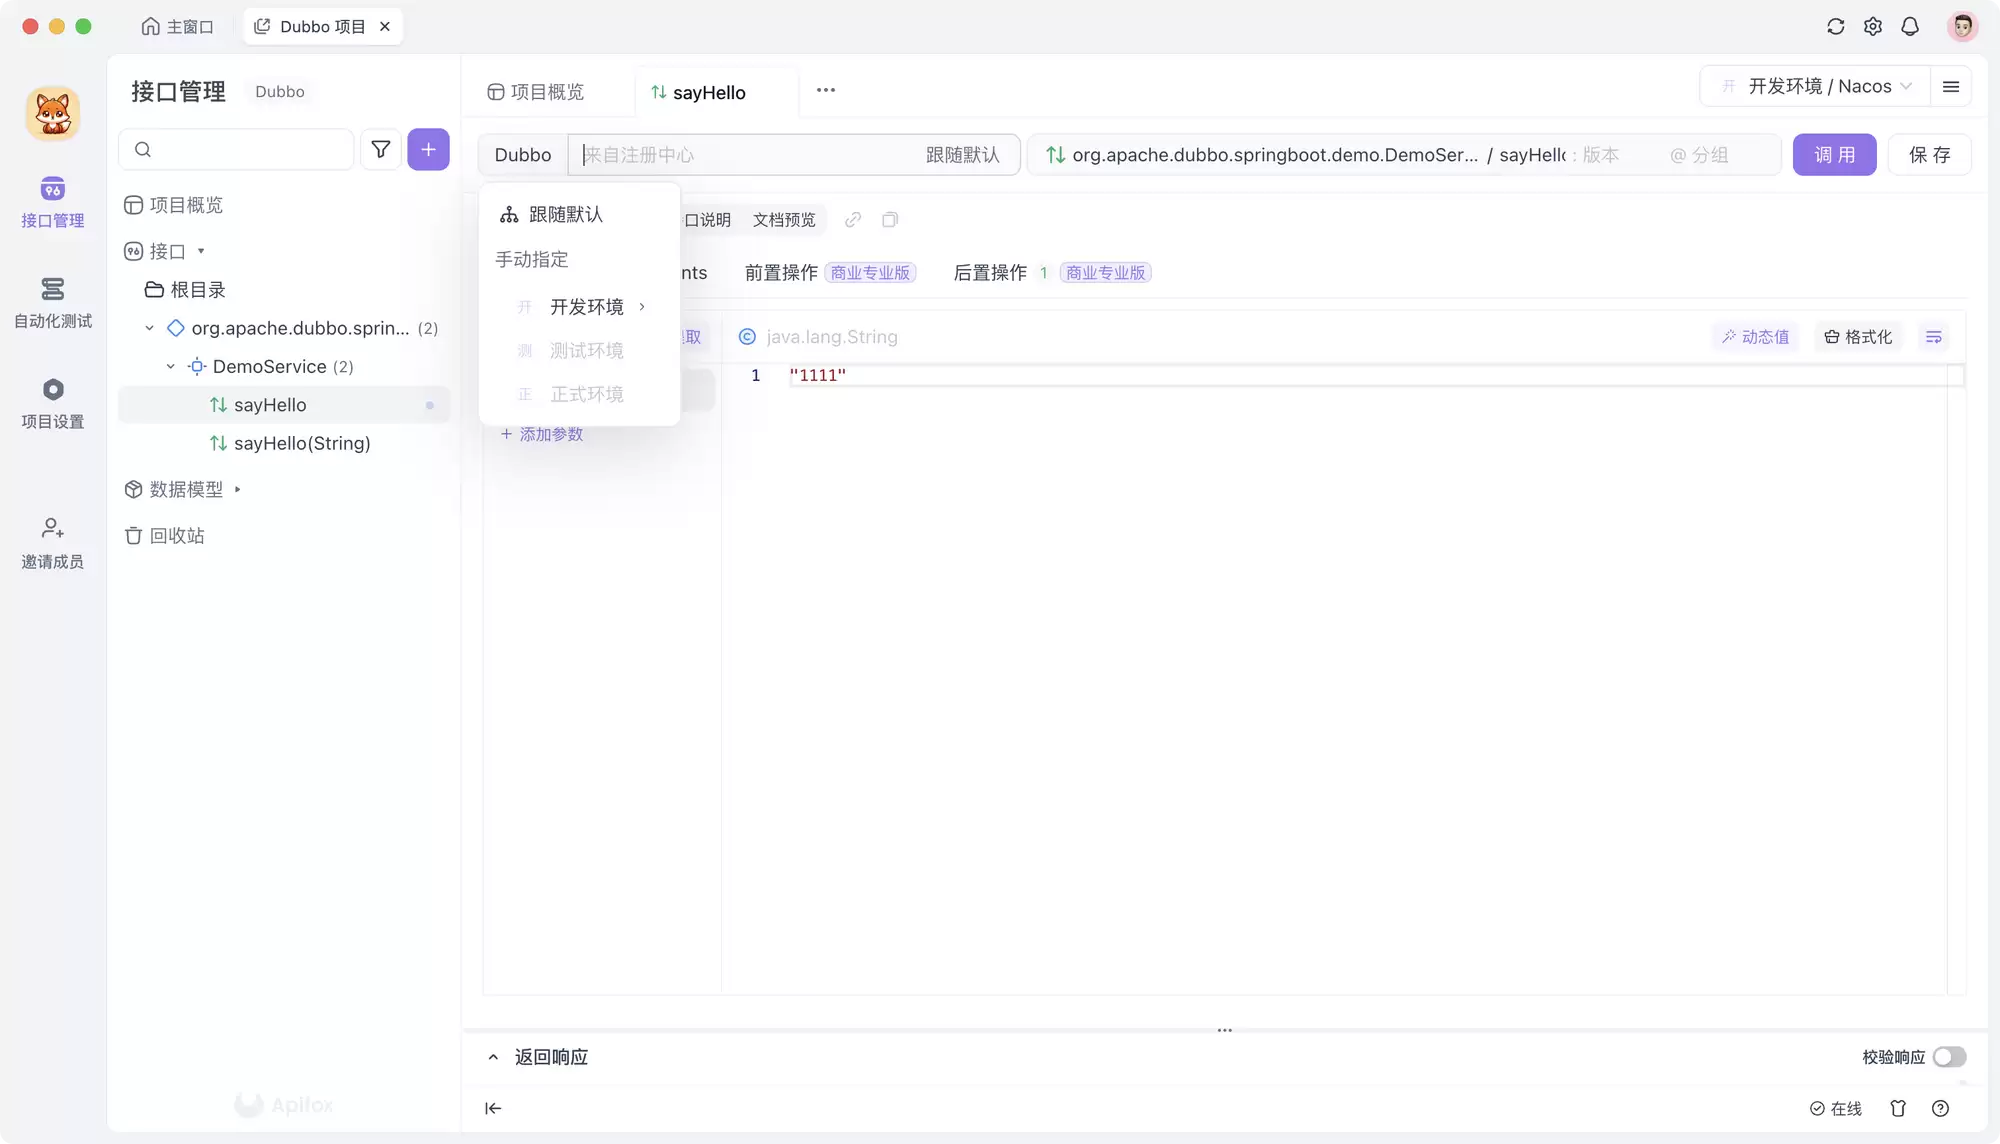Click the search magnifier icon

tap(143, 150)
